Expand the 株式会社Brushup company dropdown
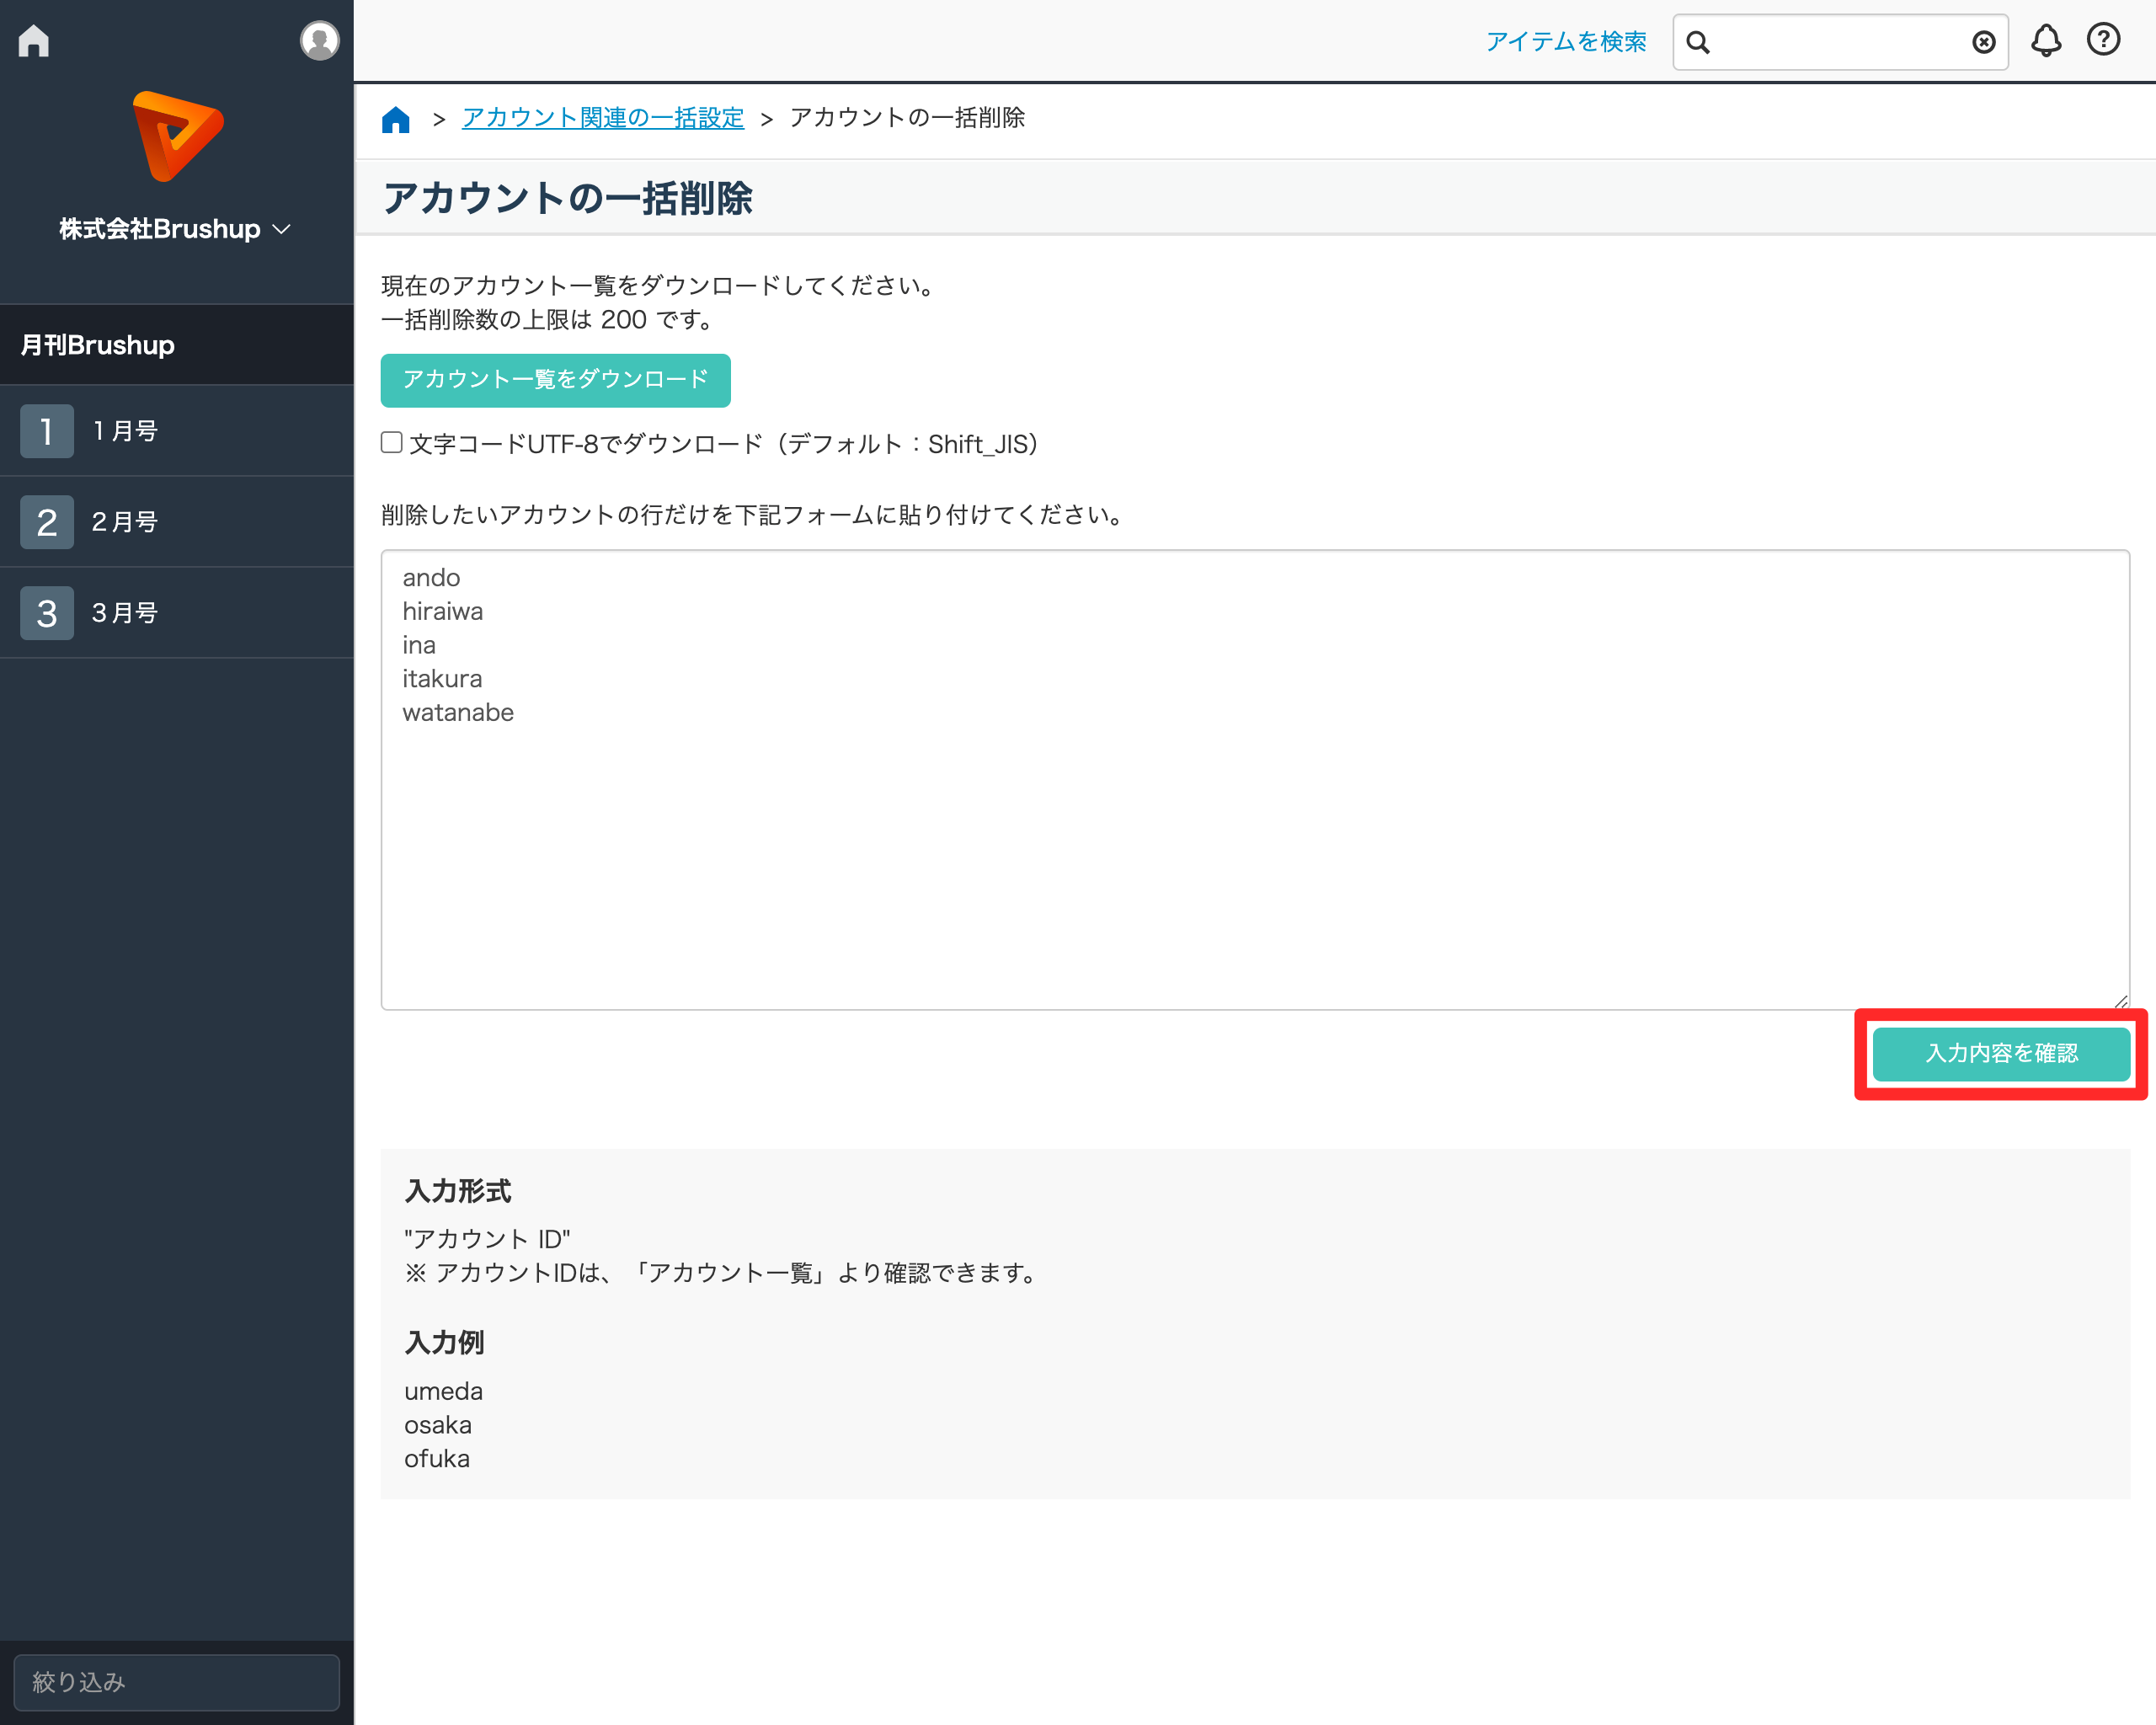 [x=175, y=229]
